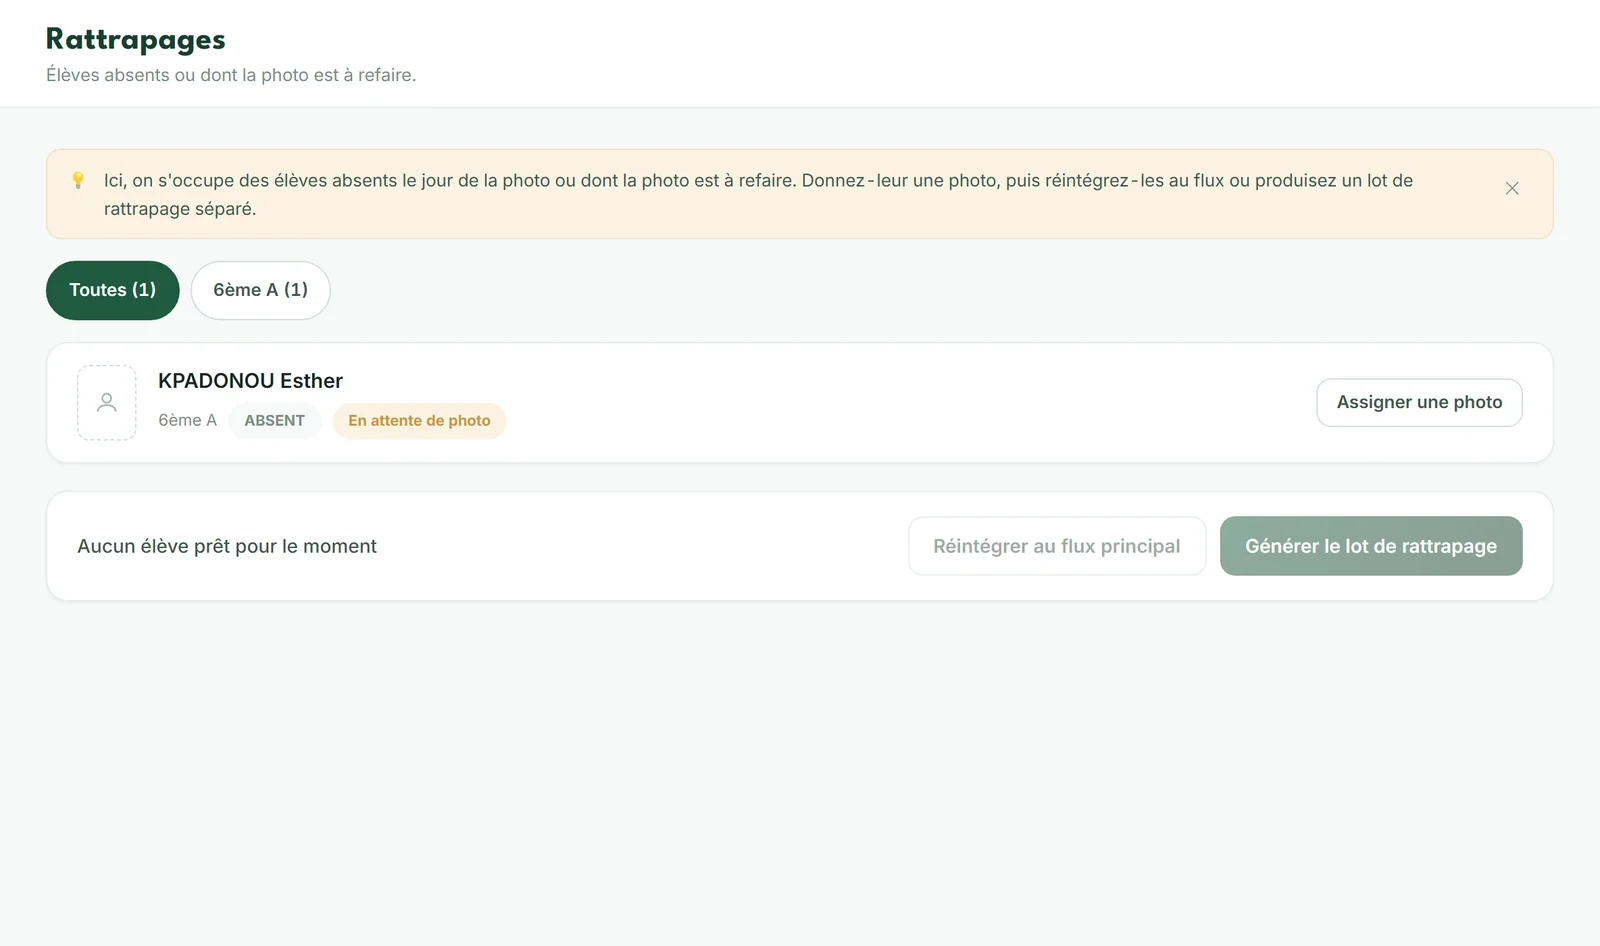This screenshot has width=1600, height=946.
Task: Click Aucun élève prêt pour le moment text
Action: (227, 546)
